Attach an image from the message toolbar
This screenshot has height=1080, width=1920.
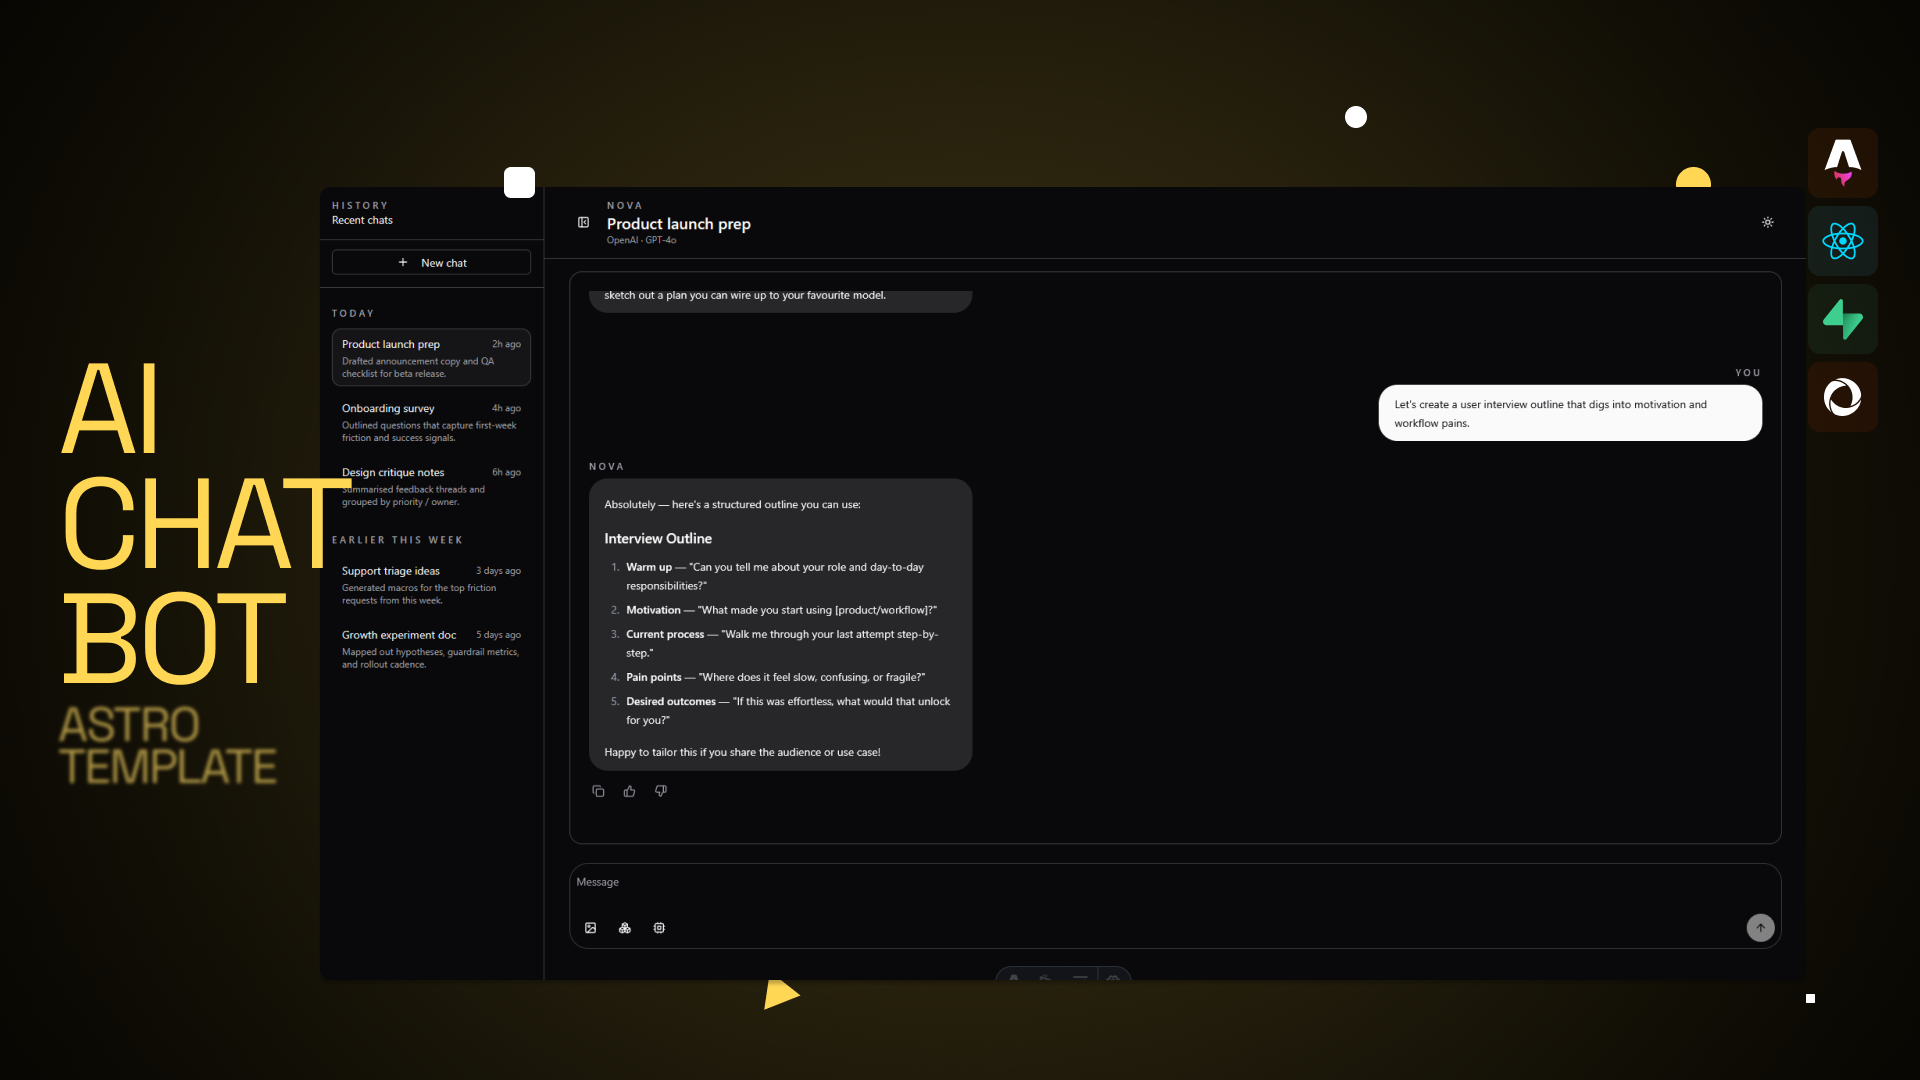(590, 928)
